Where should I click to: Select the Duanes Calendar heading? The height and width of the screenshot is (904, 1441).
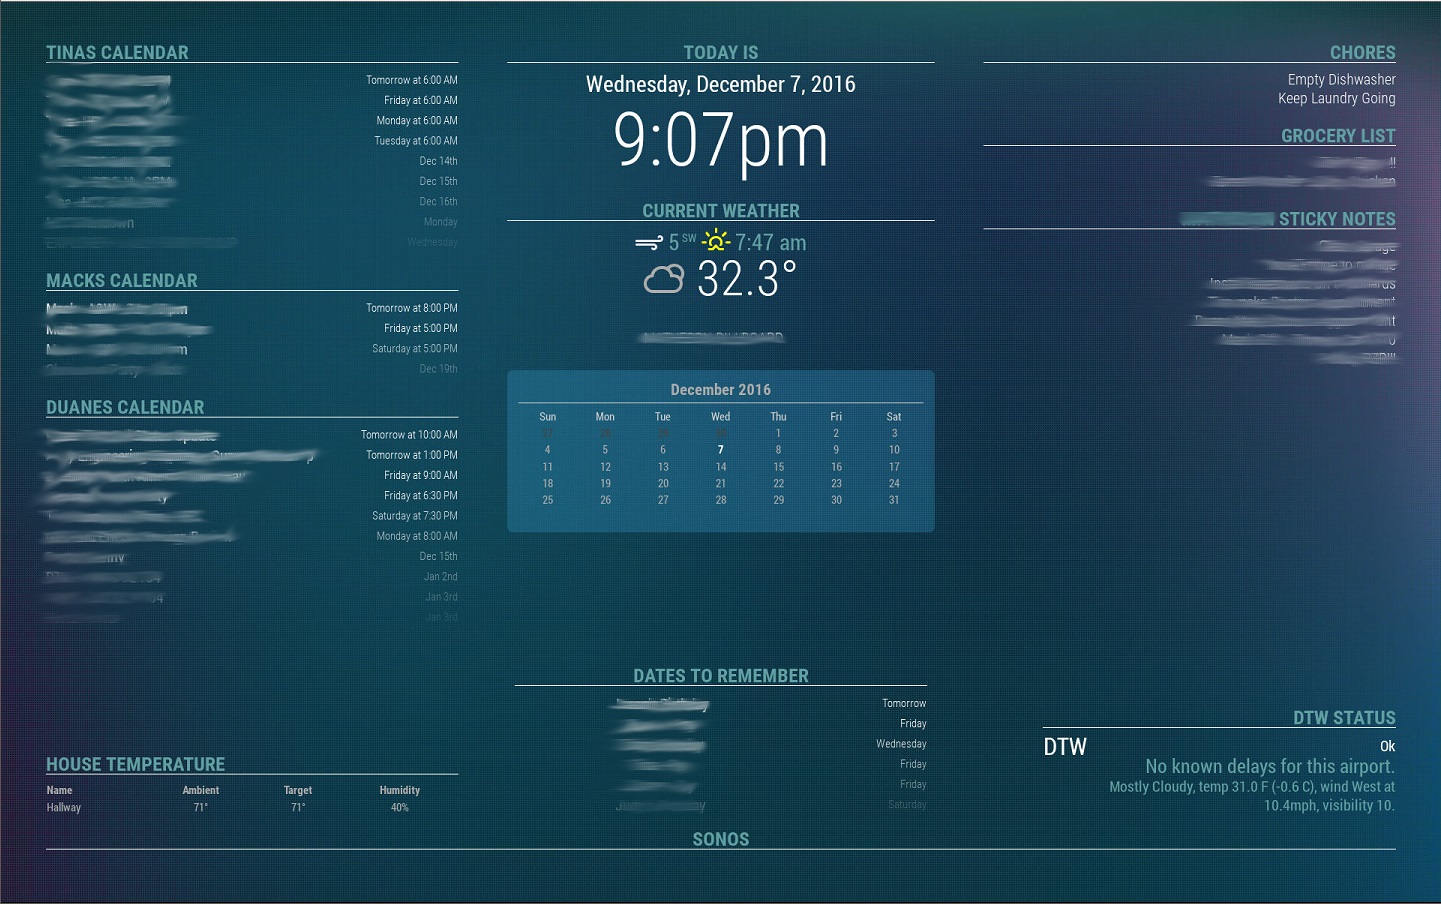(x=125, y=408)
